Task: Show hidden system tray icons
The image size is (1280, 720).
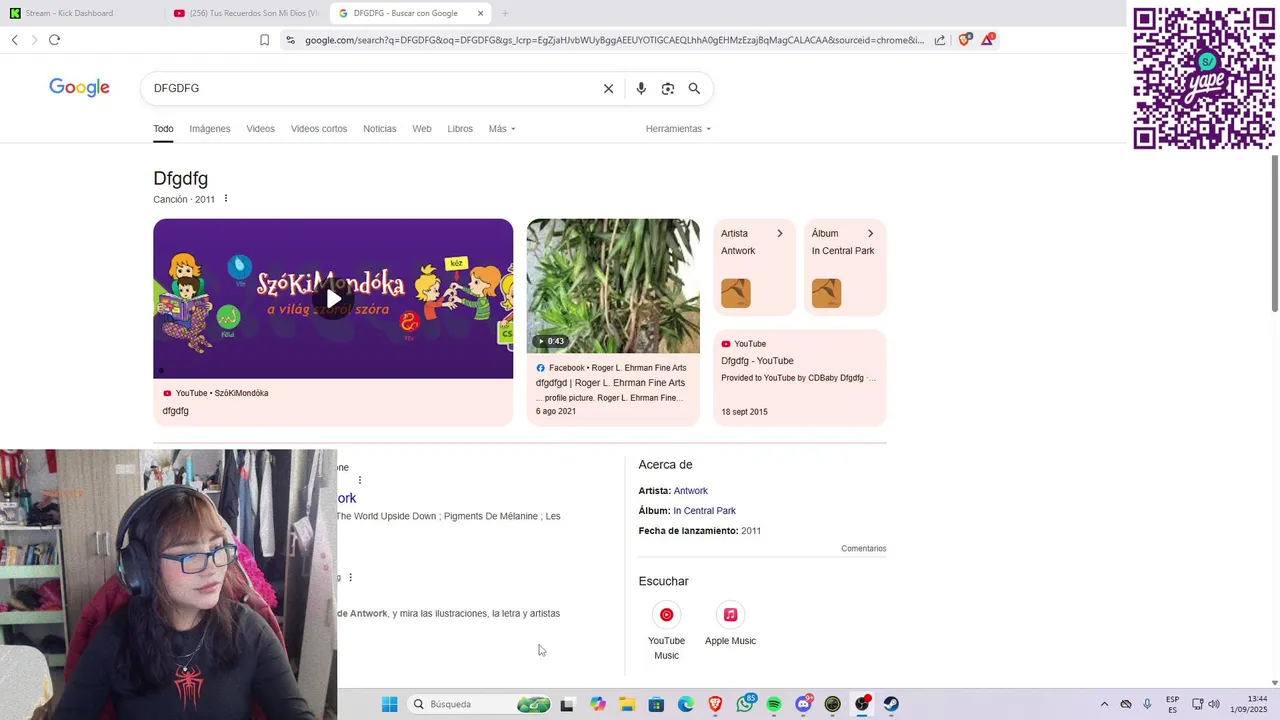Action: click(1104, 704)
